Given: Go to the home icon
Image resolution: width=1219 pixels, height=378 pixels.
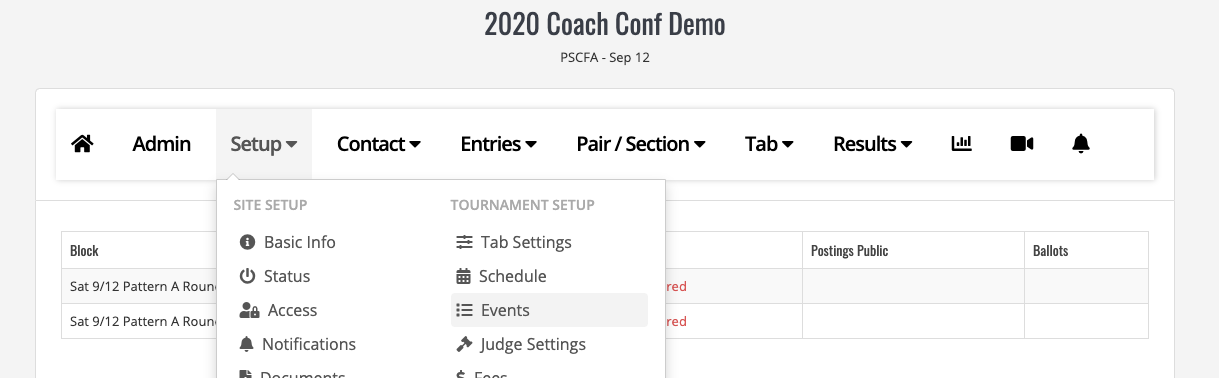Looking at the screenshot, I should (x=82, y=144).
